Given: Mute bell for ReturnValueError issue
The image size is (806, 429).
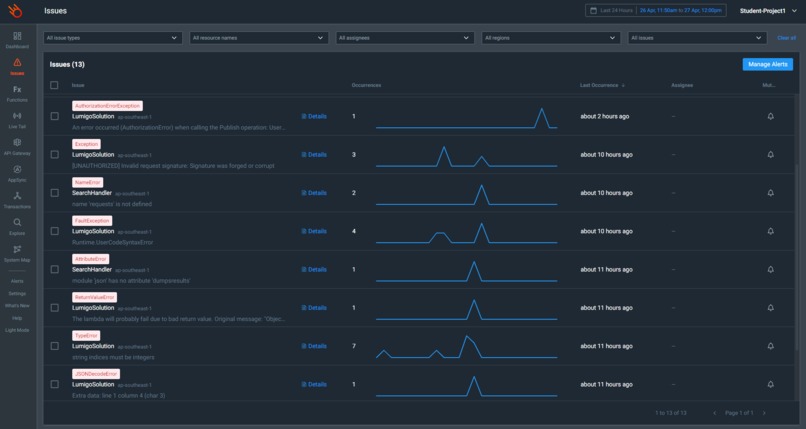Looking at the screenshot, I should [771, 308].
